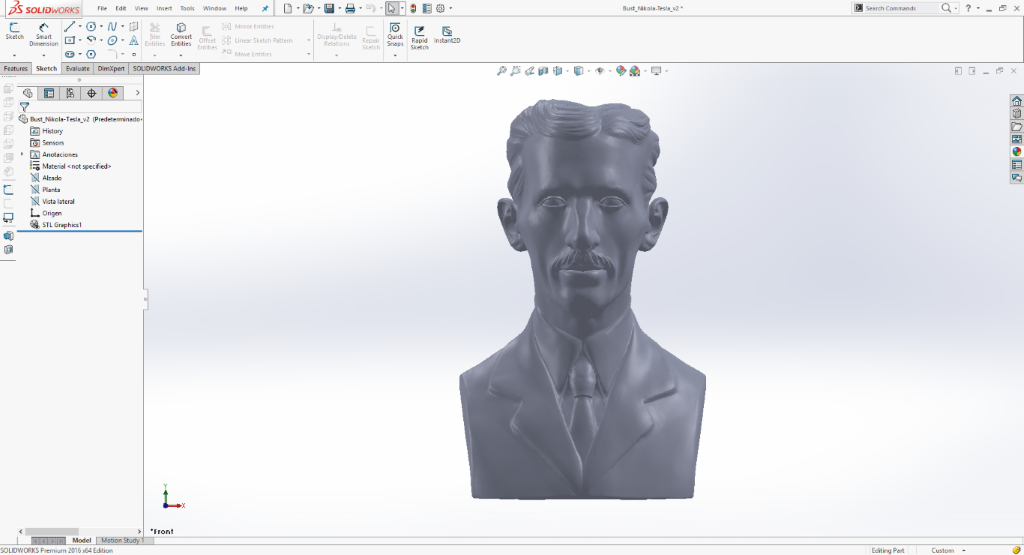1024x555 pixels.
Task: Click Zoom to Area icon
Action: click(x=515, y=71)
